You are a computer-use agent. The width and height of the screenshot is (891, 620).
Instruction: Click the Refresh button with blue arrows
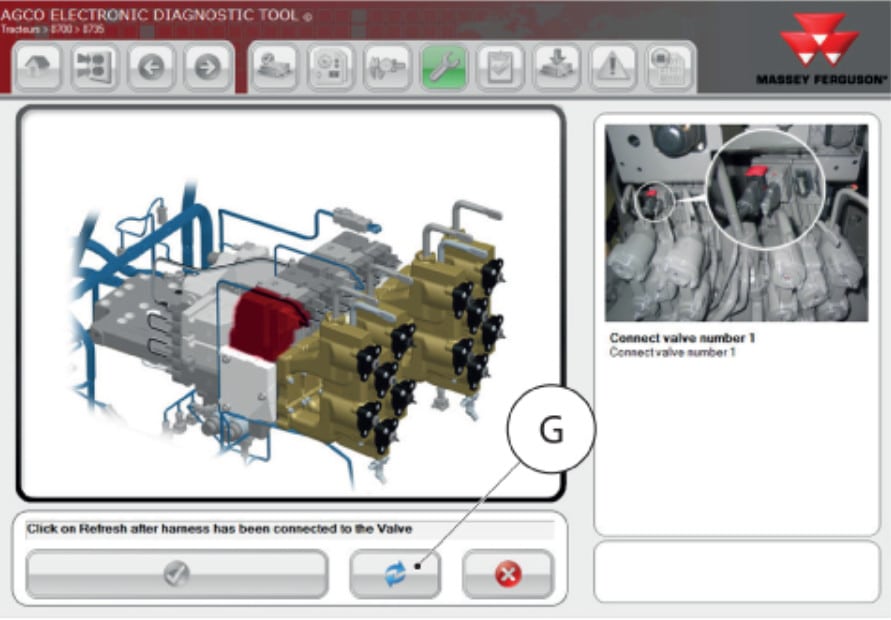tap(395, 574)
